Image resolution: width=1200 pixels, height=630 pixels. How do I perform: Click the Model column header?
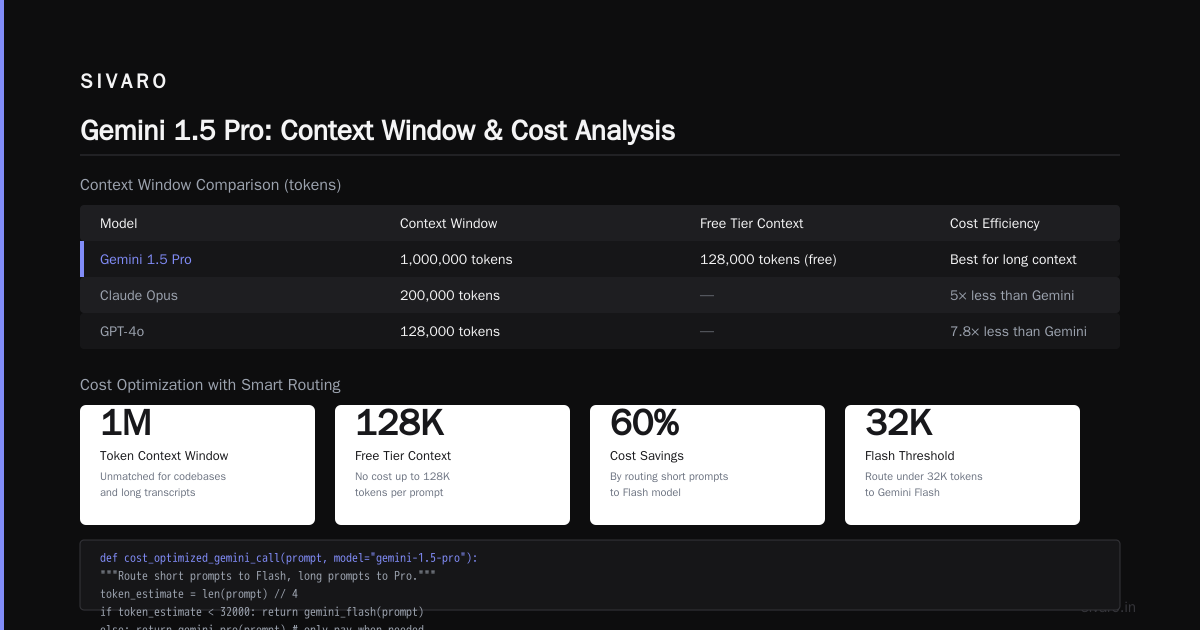point(119,223)
